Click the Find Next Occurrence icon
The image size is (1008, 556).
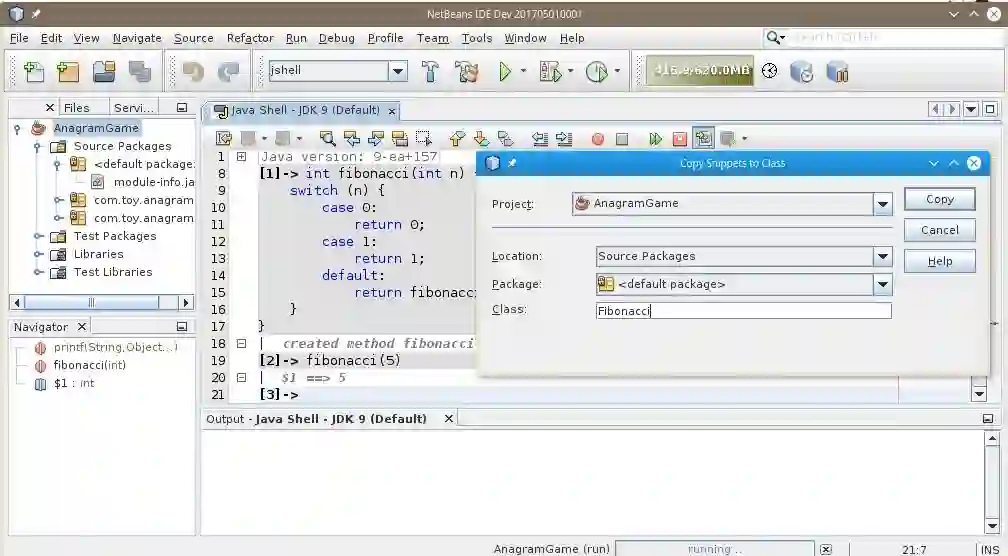tap(376, 138)
